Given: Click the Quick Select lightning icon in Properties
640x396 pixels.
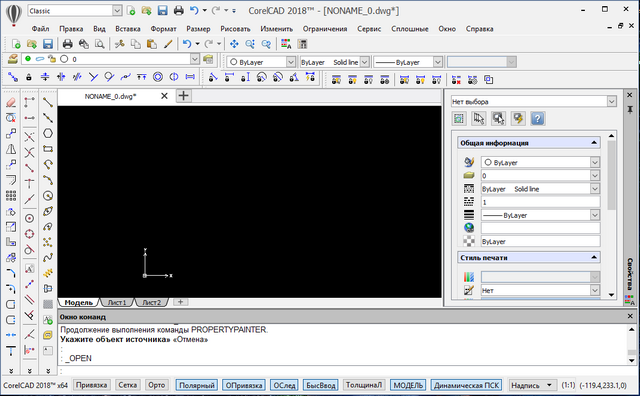Looking at the screenshot, I should pyautogui.click(x=518, y=118).
